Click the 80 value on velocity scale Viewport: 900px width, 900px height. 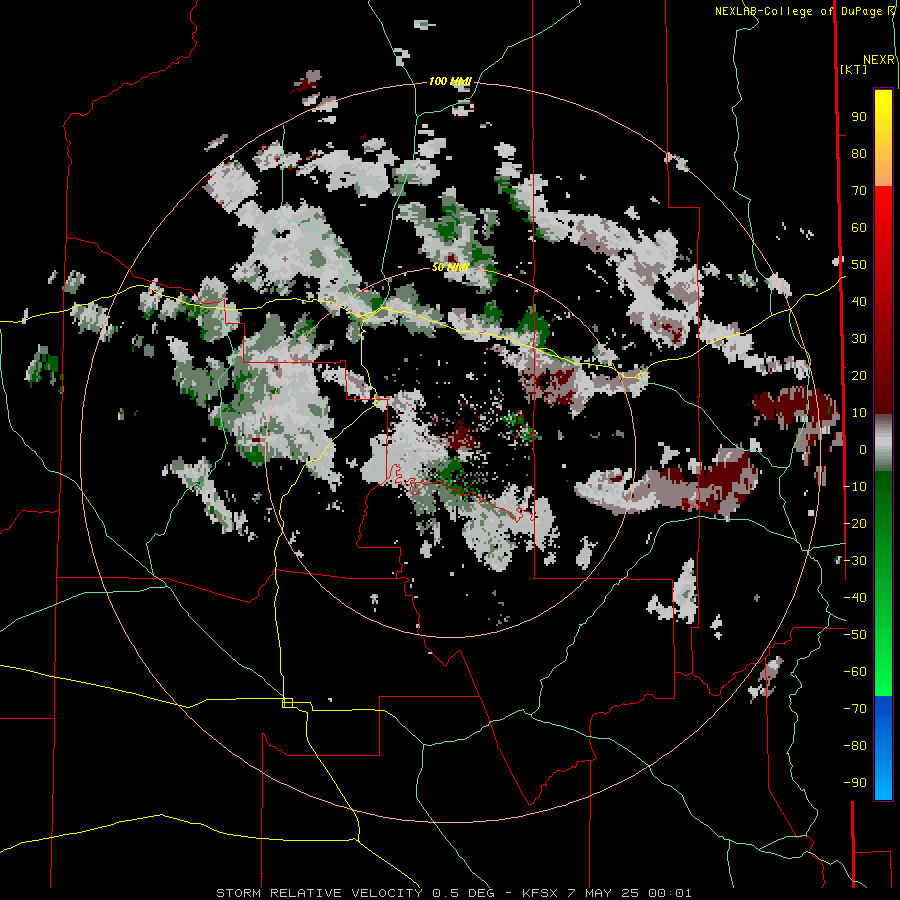pos(859,154)
